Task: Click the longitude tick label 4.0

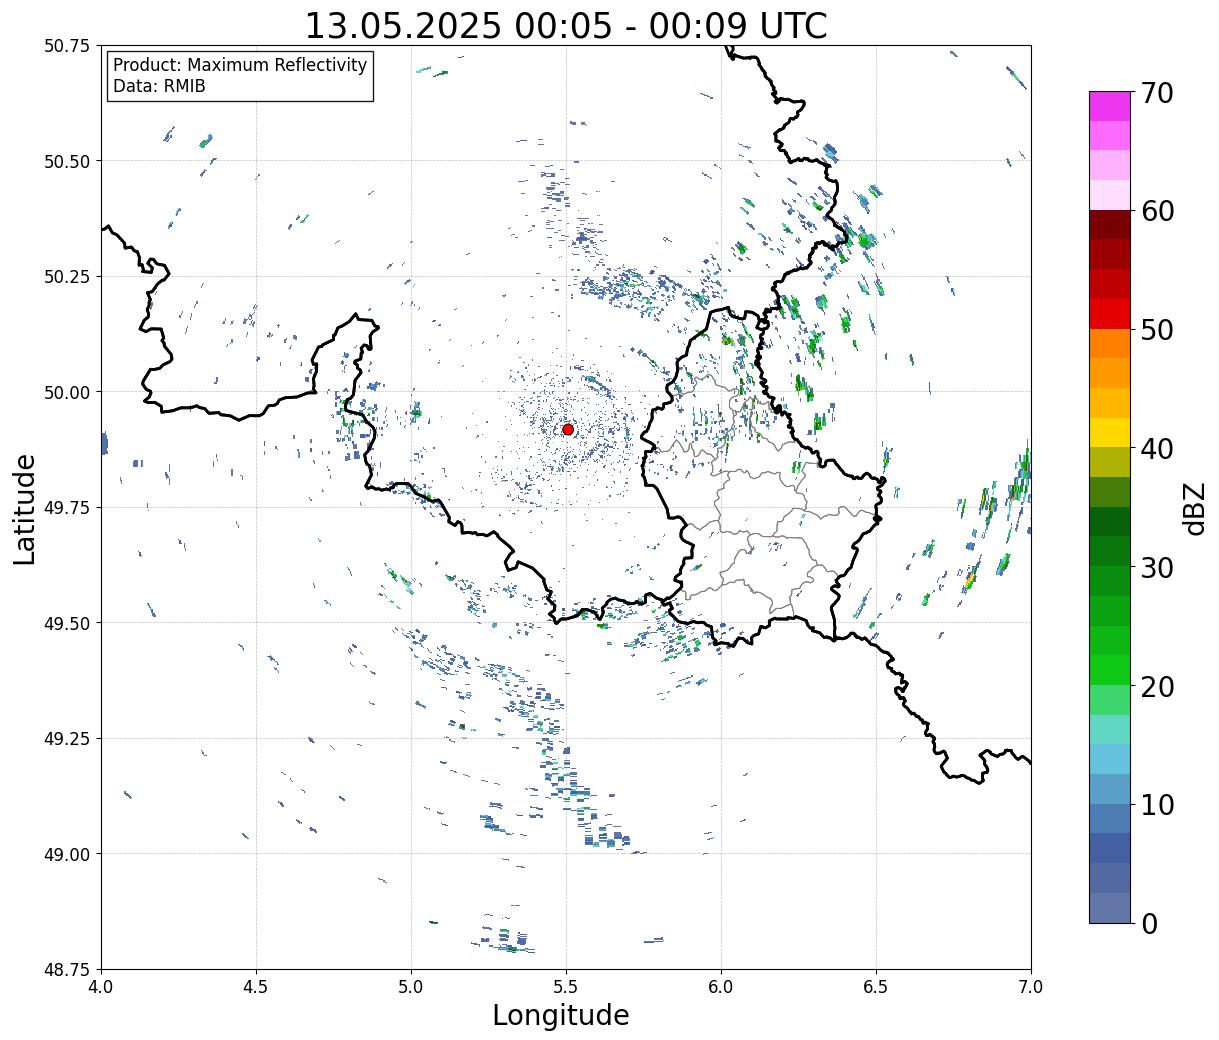Action: point(101,987)
